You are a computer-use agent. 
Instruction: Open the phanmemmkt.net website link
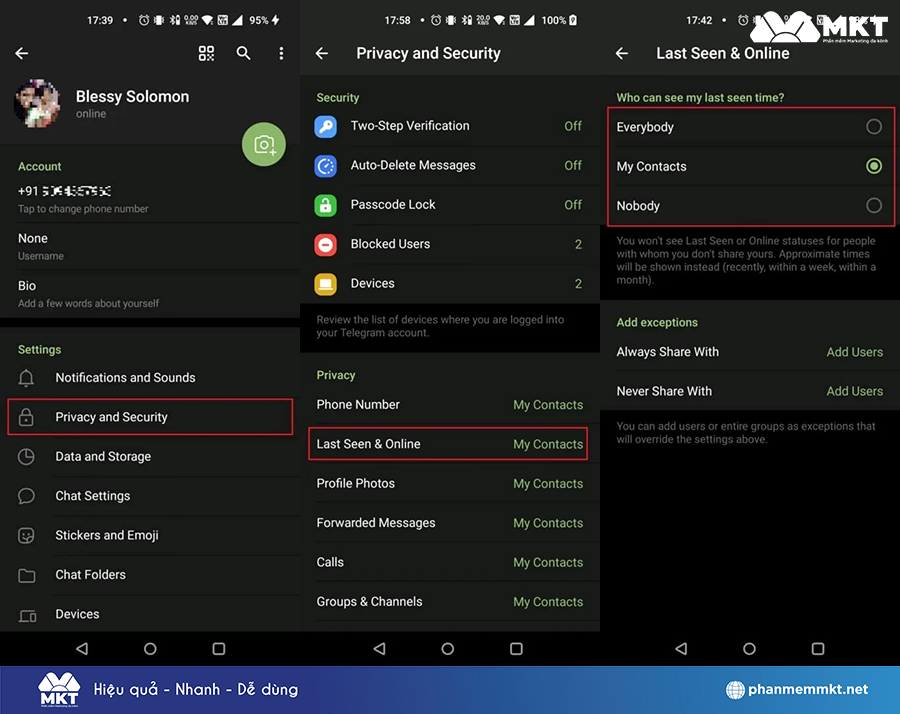(x=797, y=689)
